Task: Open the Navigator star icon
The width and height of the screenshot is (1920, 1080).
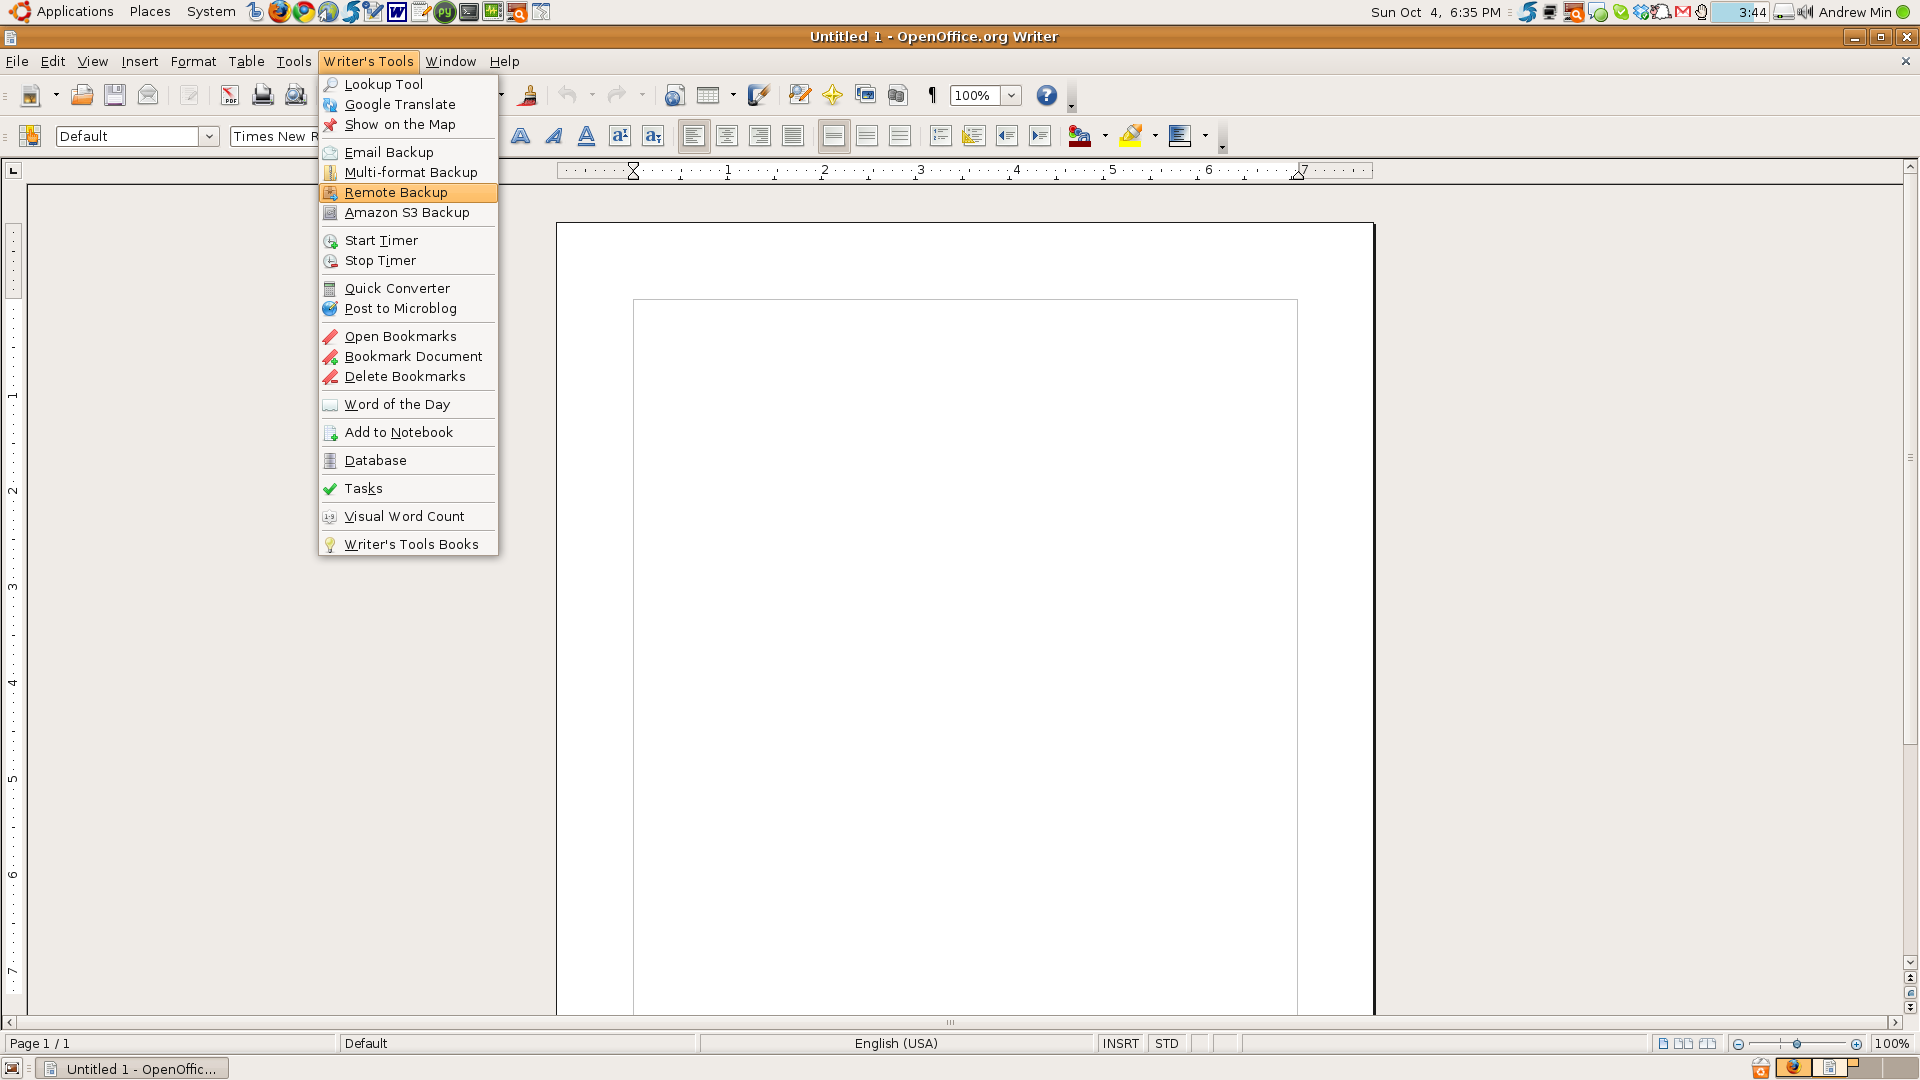Action: tap(832, 95)
